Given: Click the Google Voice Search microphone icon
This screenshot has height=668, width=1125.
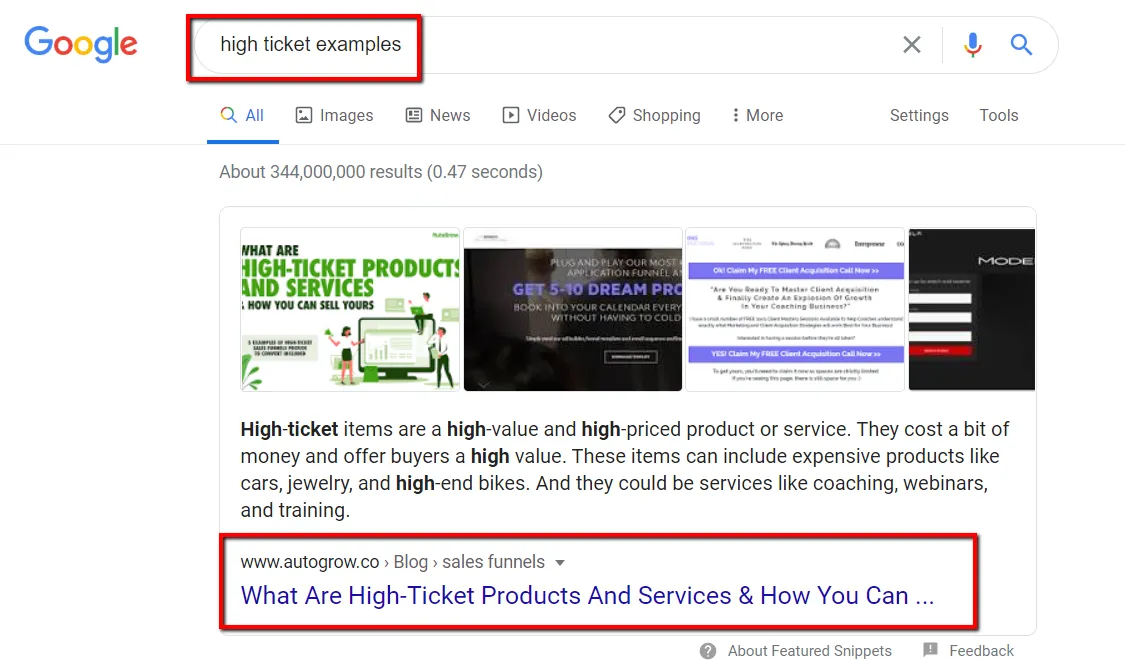Looking at the screenshot, I should pos(971,44).
